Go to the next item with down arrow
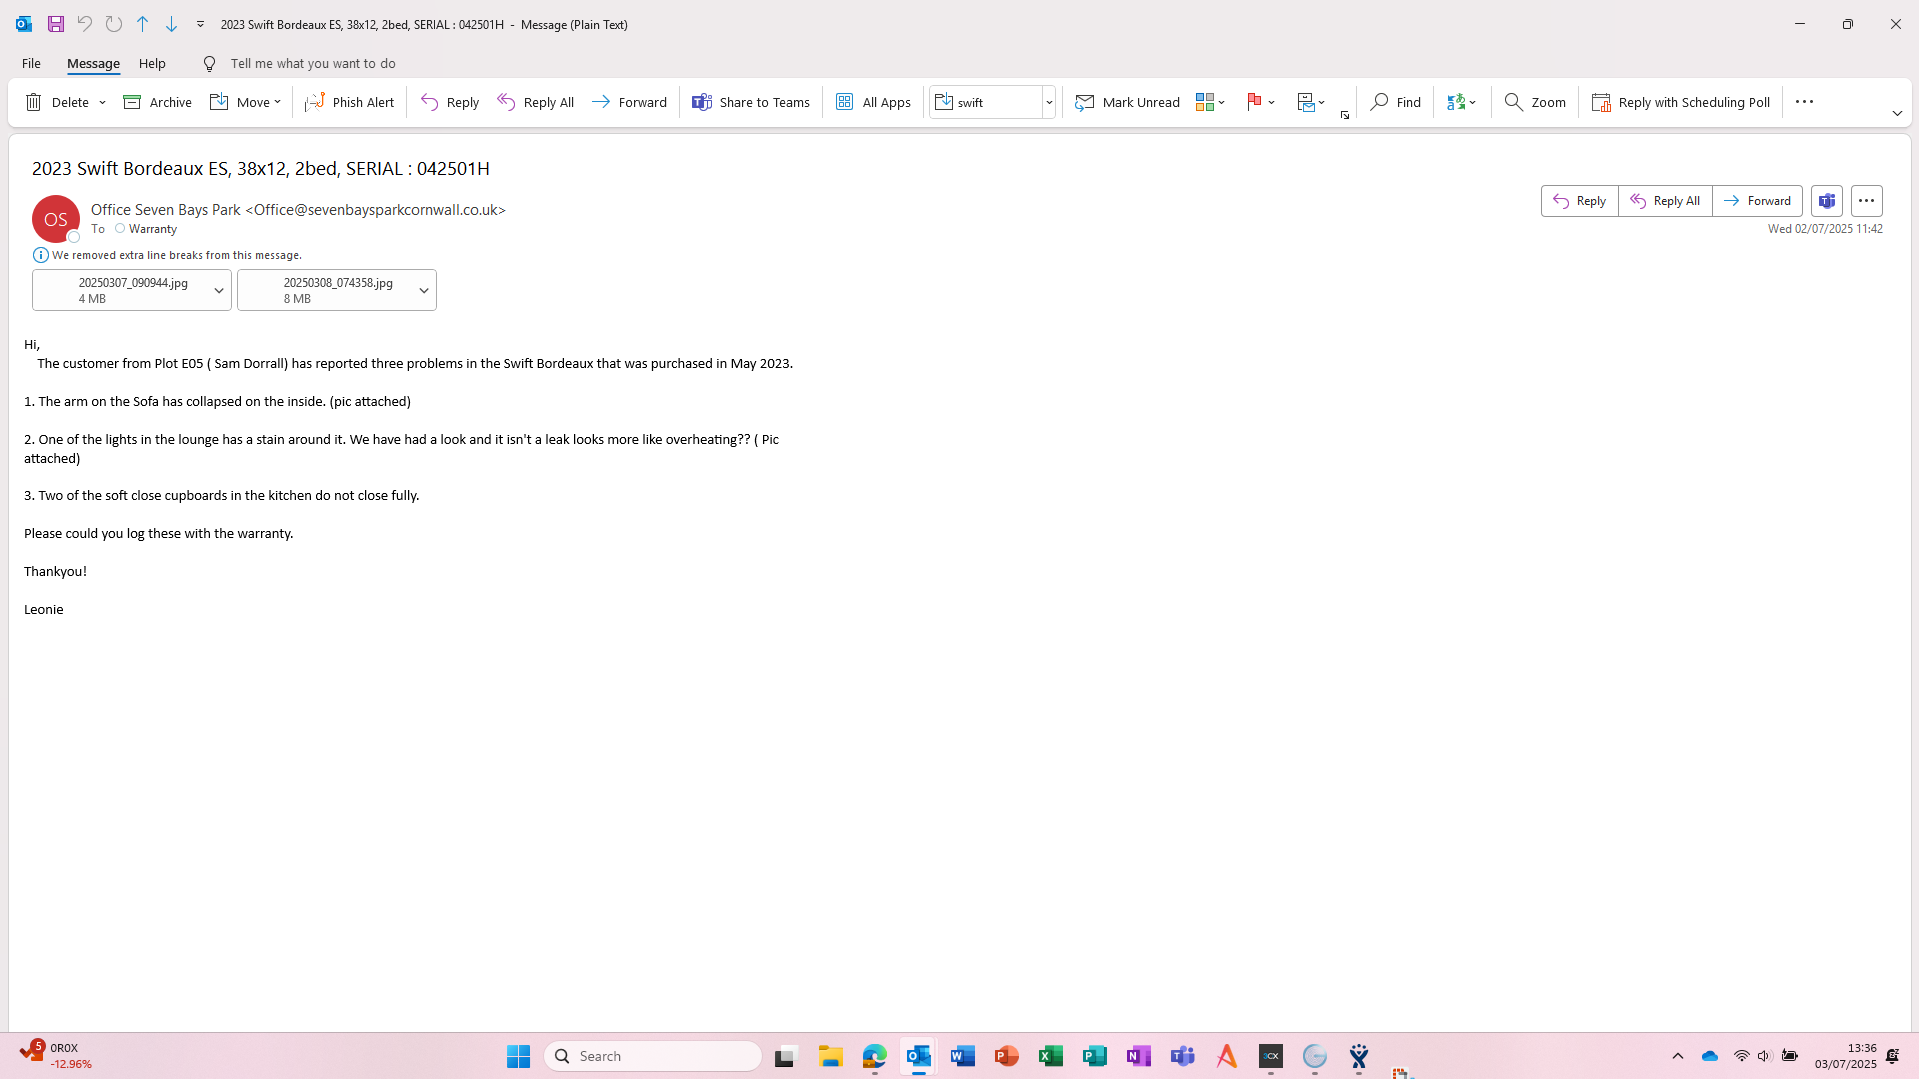The width and height of the screenshot is (1919, 1079). point(172,24)
